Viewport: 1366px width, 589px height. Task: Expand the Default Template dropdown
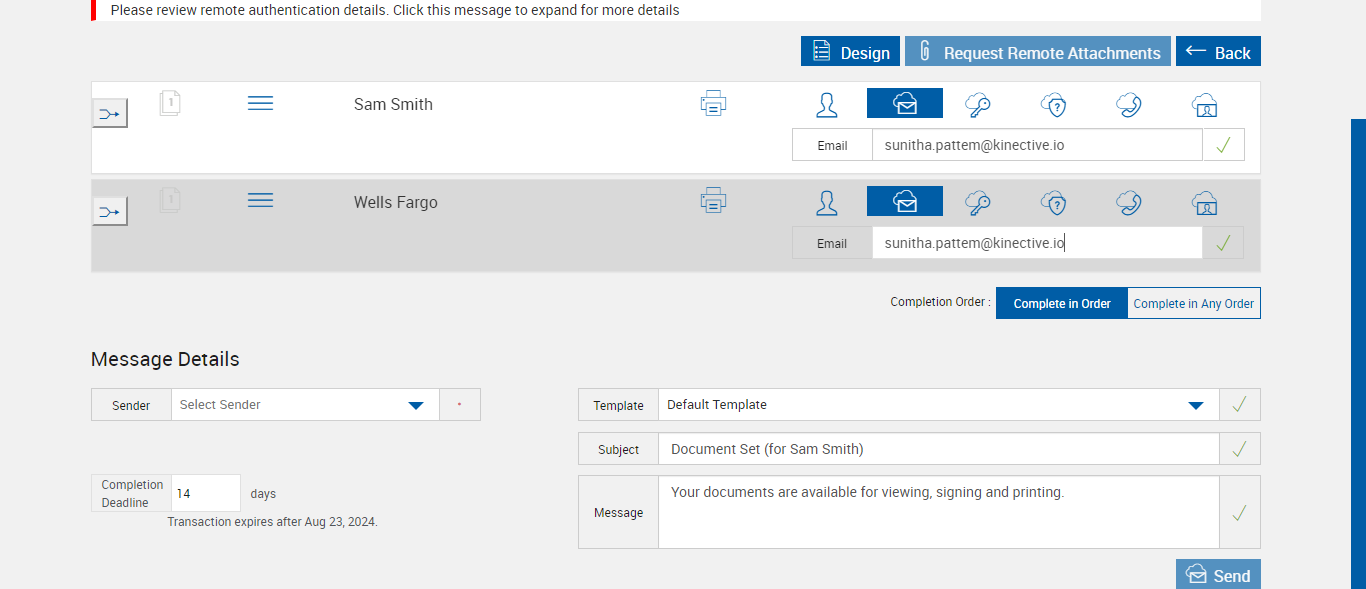coord(1195,405)
